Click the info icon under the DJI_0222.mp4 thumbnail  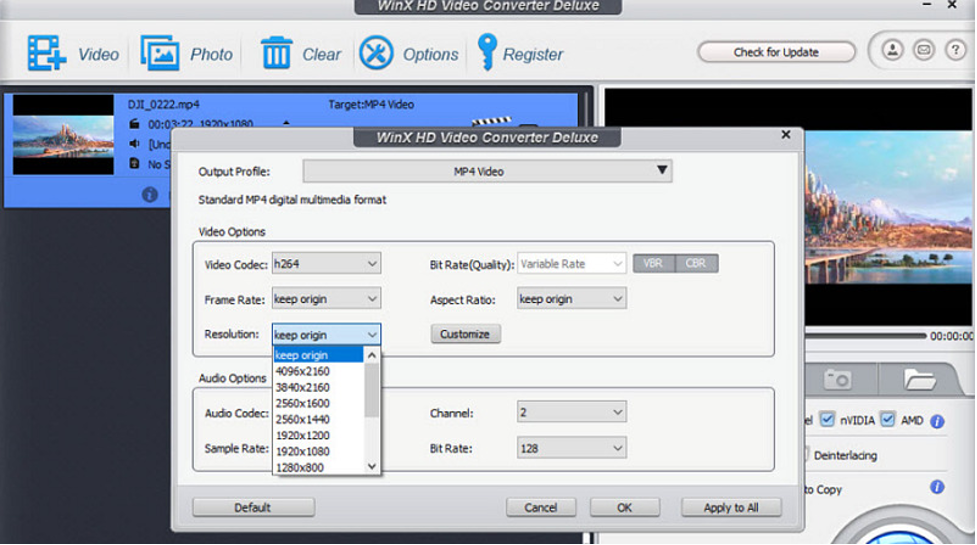[149, 194]
